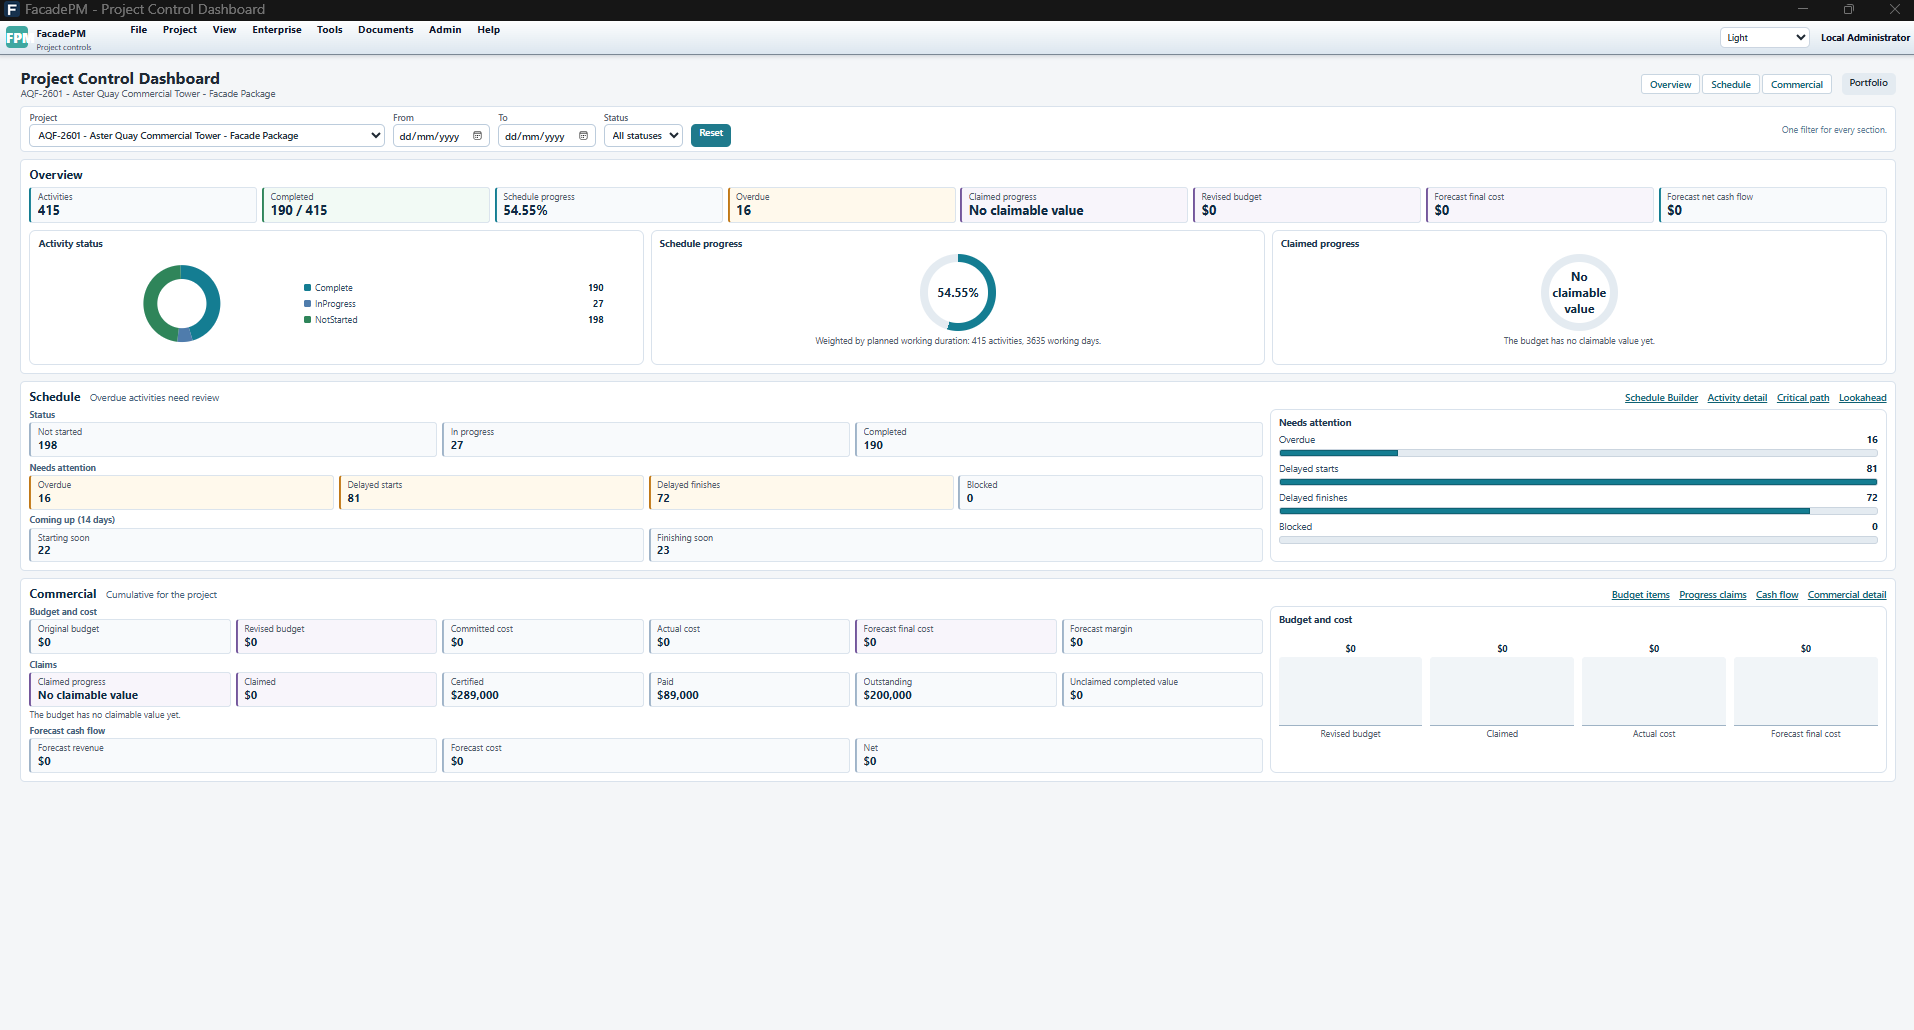Open the Enterprise menu
Image resolution: width=1914 pixels, height=1030 pixels.
[277, 30]
